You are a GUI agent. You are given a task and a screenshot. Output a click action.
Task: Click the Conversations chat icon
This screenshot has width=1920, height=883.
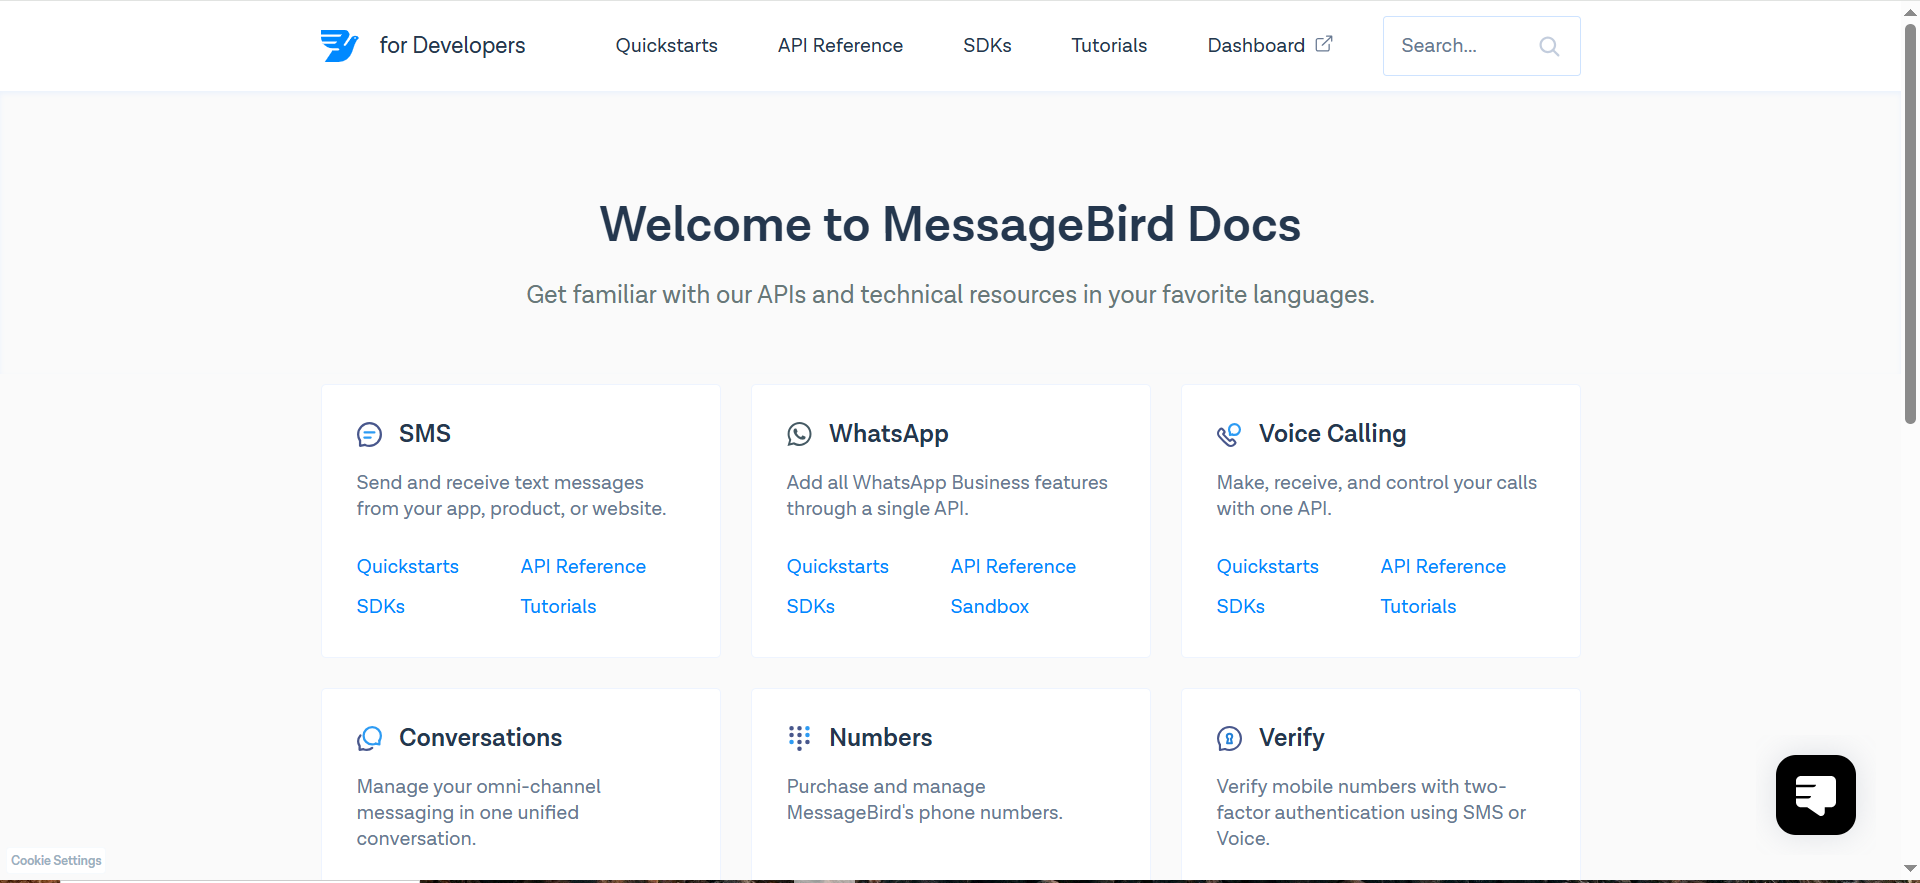point(369,738)
